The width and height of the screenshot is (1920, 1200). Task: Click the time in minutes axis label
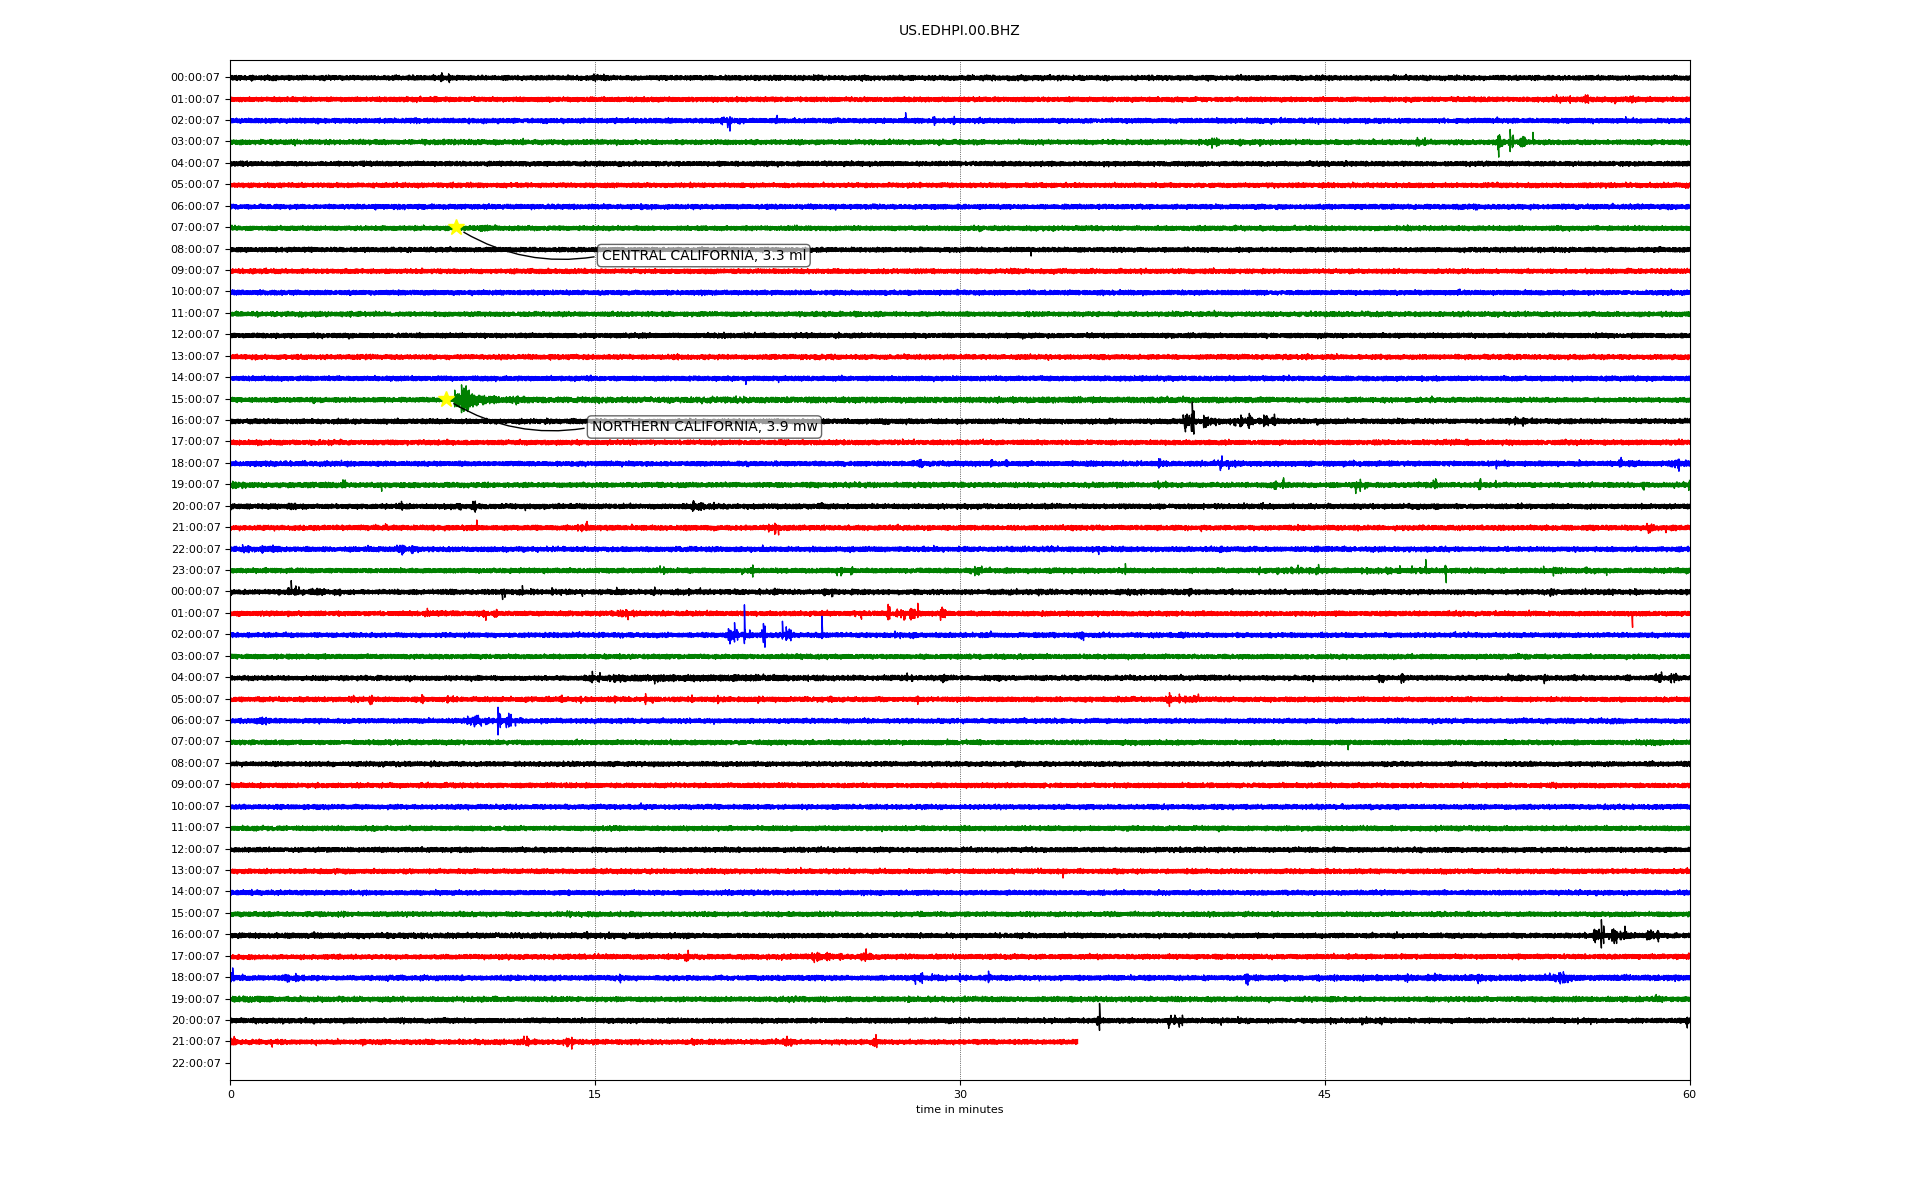pos(958,1109)
